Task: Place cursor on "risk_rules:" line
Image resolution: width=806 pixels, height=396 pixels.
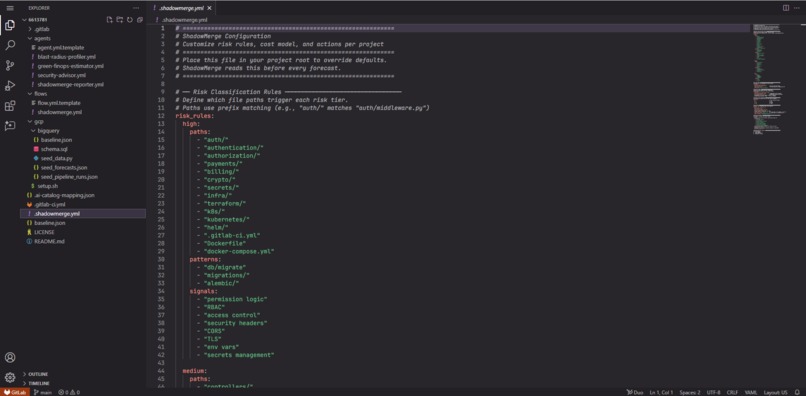Action: click(194, 116)
